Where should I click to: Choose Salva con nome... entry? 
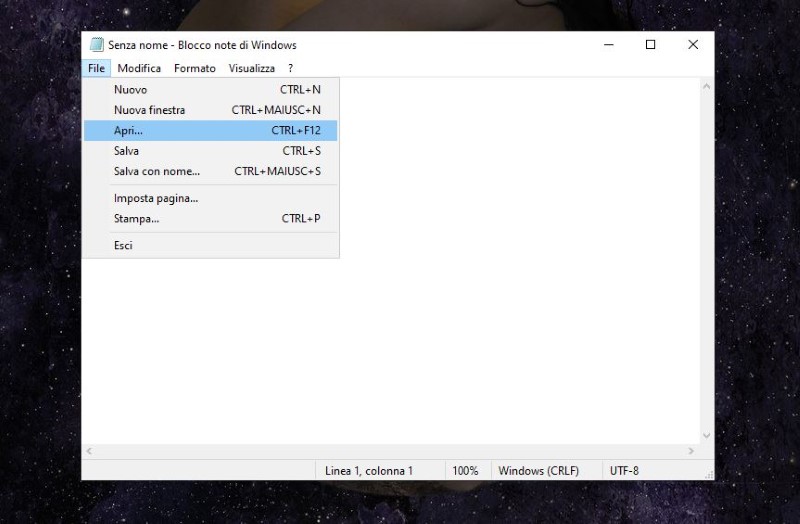[x=156, y=171]
